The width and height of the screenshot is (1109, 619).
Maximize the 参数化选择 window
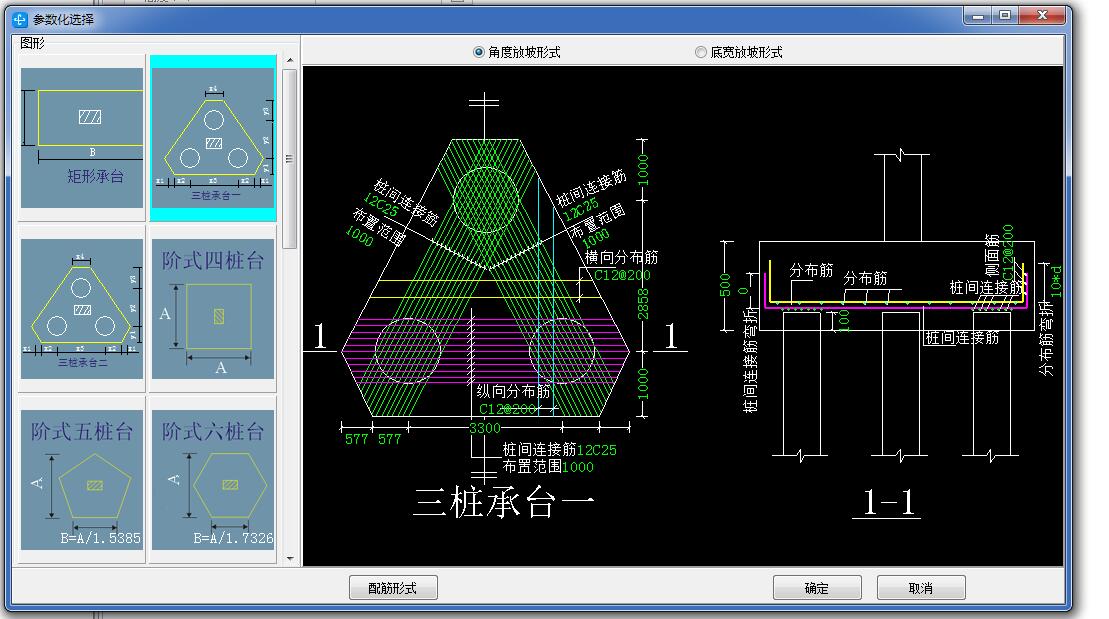pyautogui.click(x=1005, y=16)
